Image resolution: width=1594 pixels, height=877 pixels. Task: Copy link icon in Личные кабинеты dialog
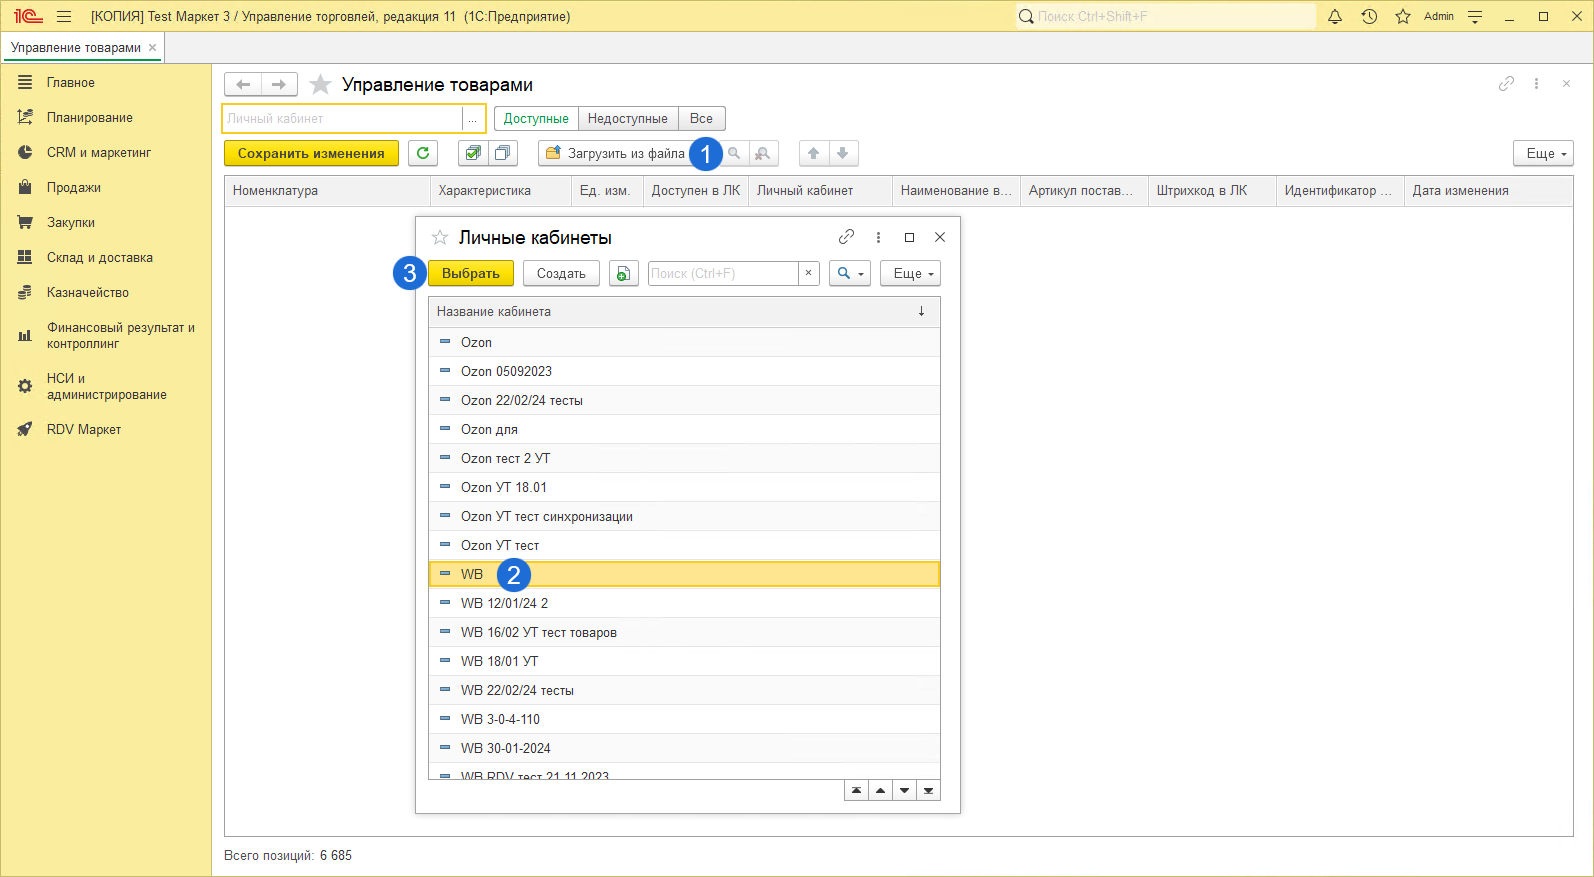tap(846, 237)
